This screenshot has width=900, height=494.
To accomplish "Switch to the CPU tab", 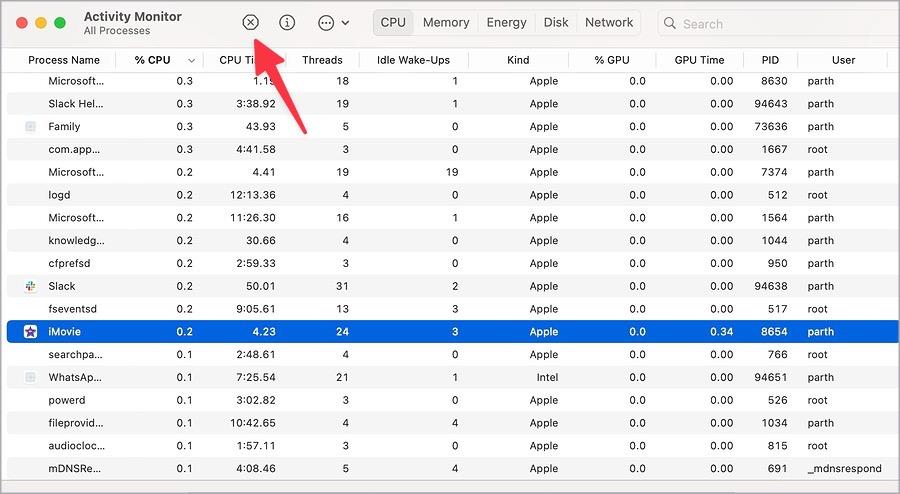I will click(x=393, y=22).
